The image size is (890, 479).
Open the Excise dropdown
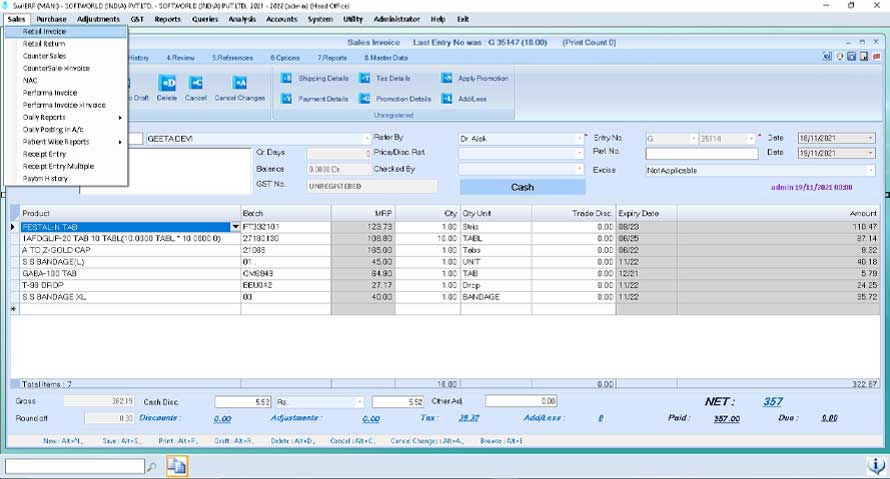click(x=871, y=171)
